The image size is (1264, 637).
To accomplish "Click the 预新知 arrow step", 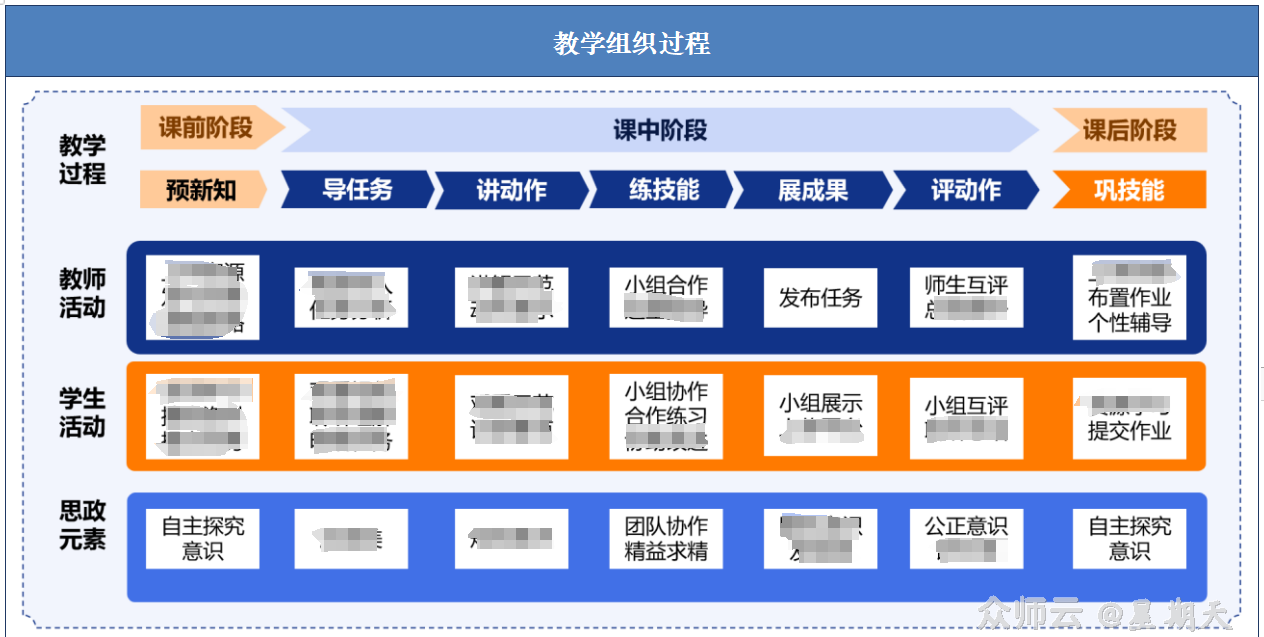I will [200, 190].
